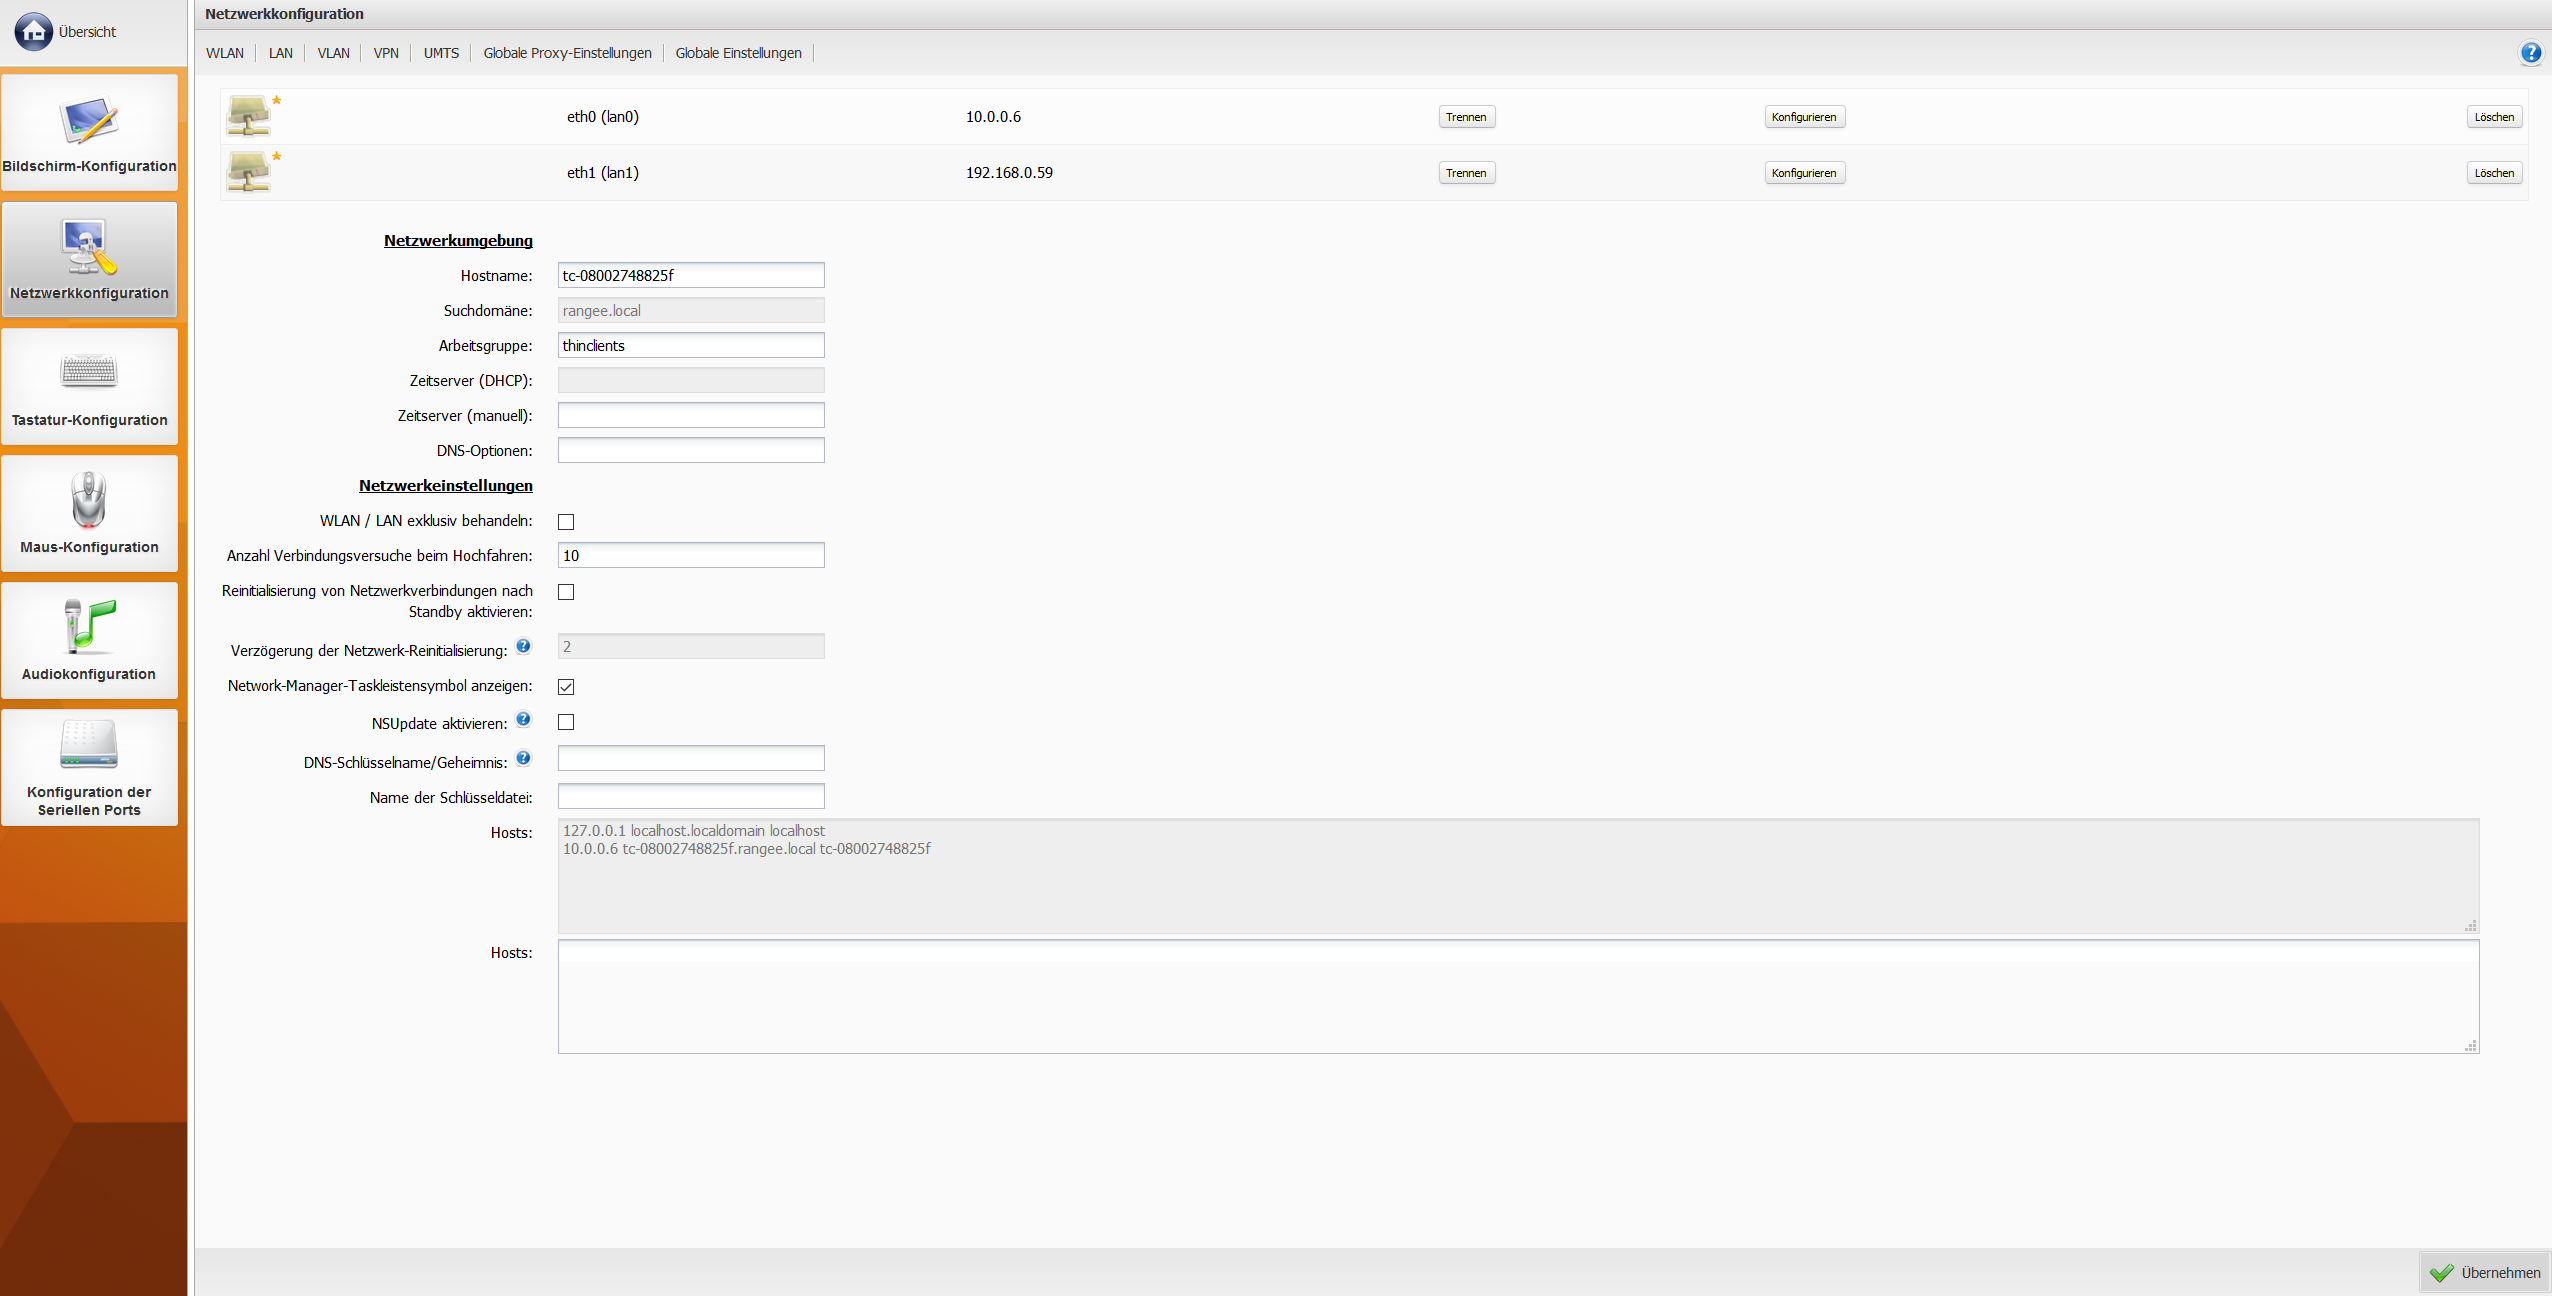Click into Name der Schlüsseldatei field

click(x=691, y=796)
